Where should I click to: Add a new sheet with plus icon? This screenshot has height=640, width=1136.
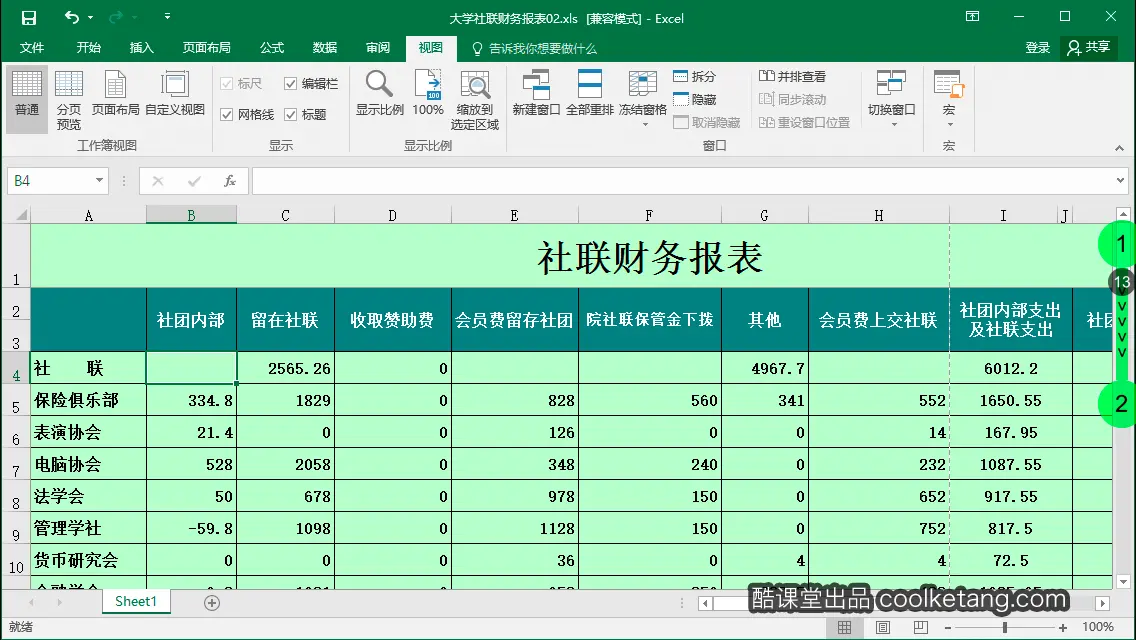pyautogui.click(x=212, y=603)
